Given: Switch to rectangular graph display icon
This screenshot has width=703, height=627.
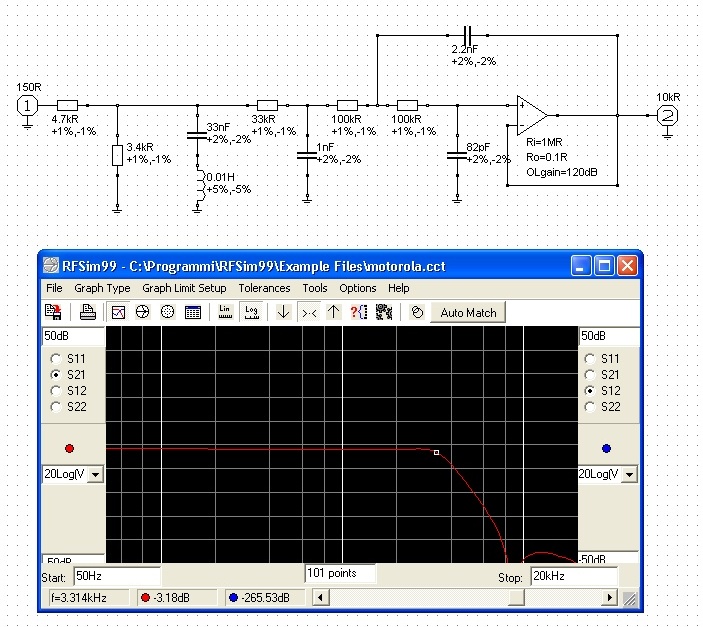Looking at the screenshot, I should coord(119,312).
